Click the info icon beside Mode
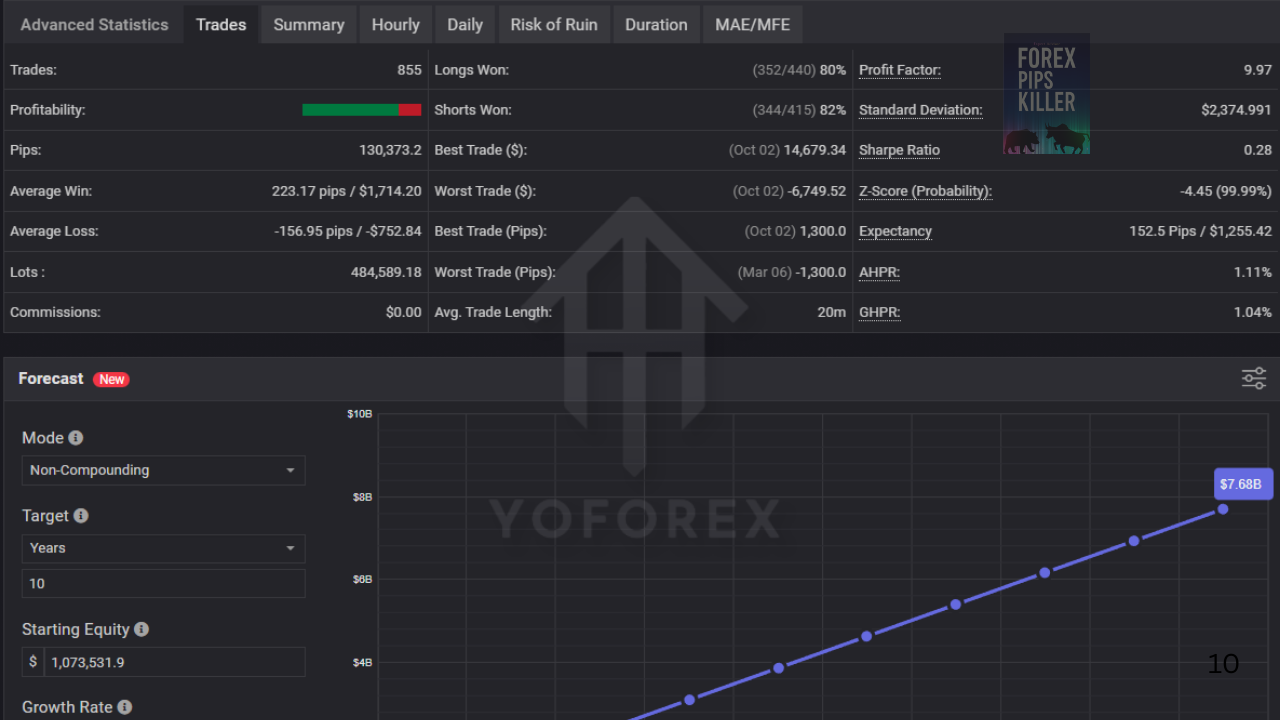 77,437
